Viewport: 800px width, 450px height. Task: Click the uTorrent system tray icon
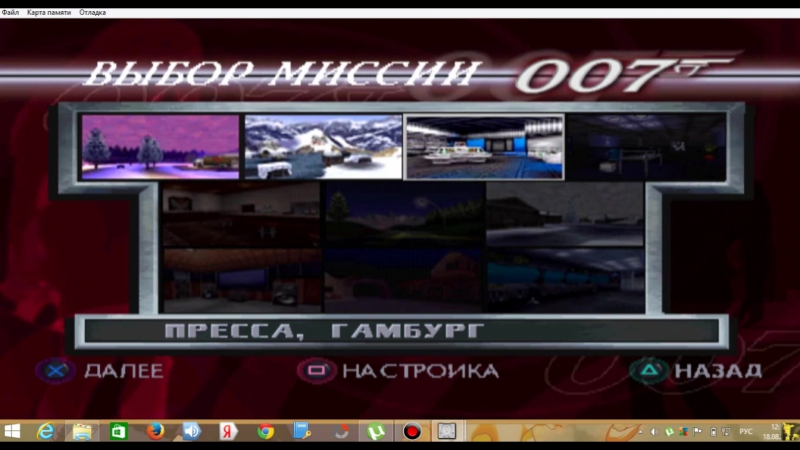coord(669,432)
